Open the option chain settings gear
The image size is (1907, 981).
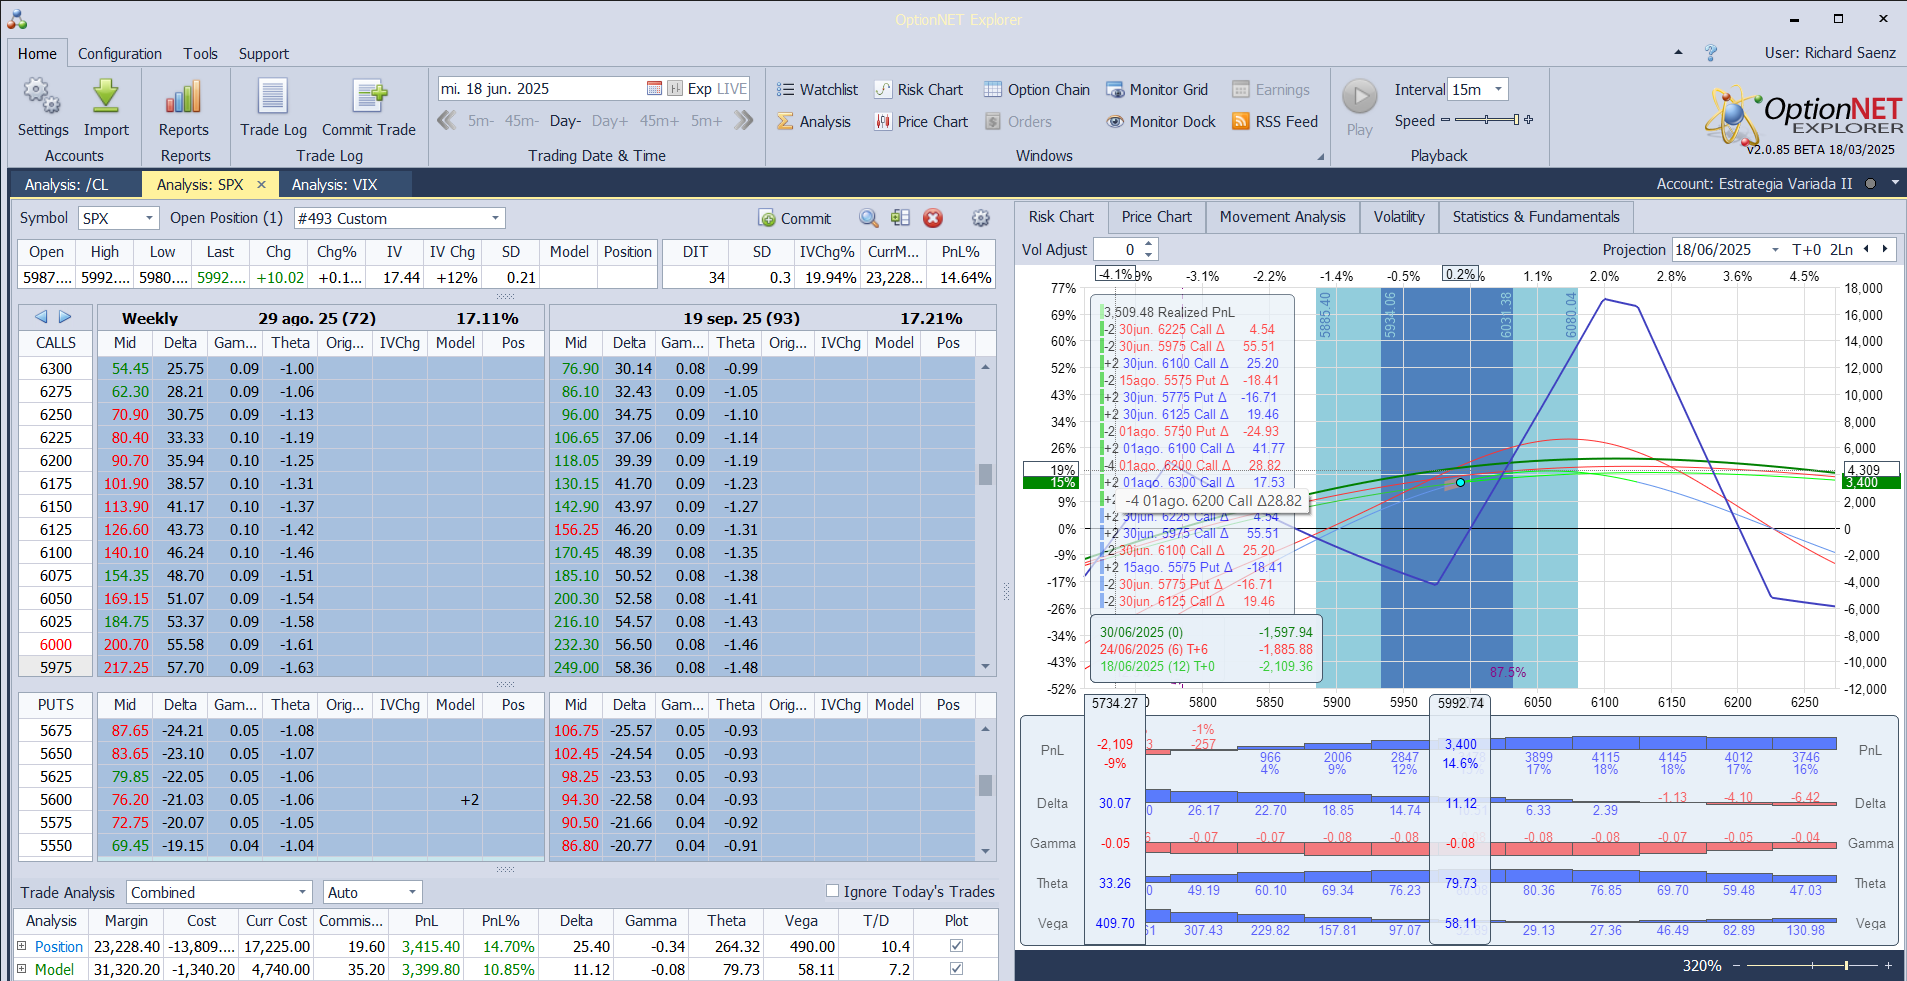981,218
